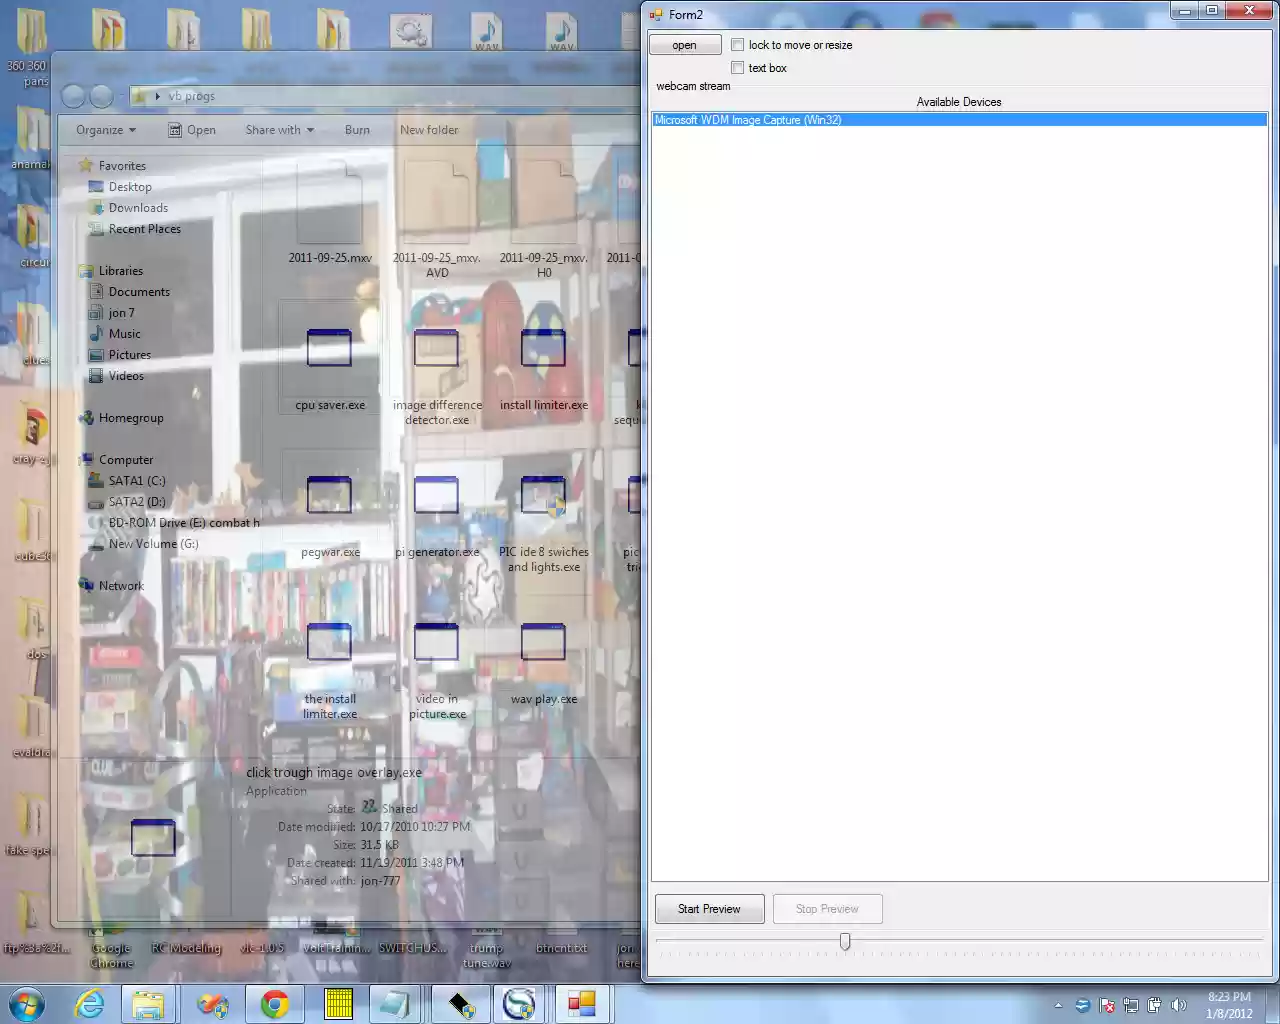Click the 'open' button in Form2
The image size is (1280, 1024).
coord(684,44)
